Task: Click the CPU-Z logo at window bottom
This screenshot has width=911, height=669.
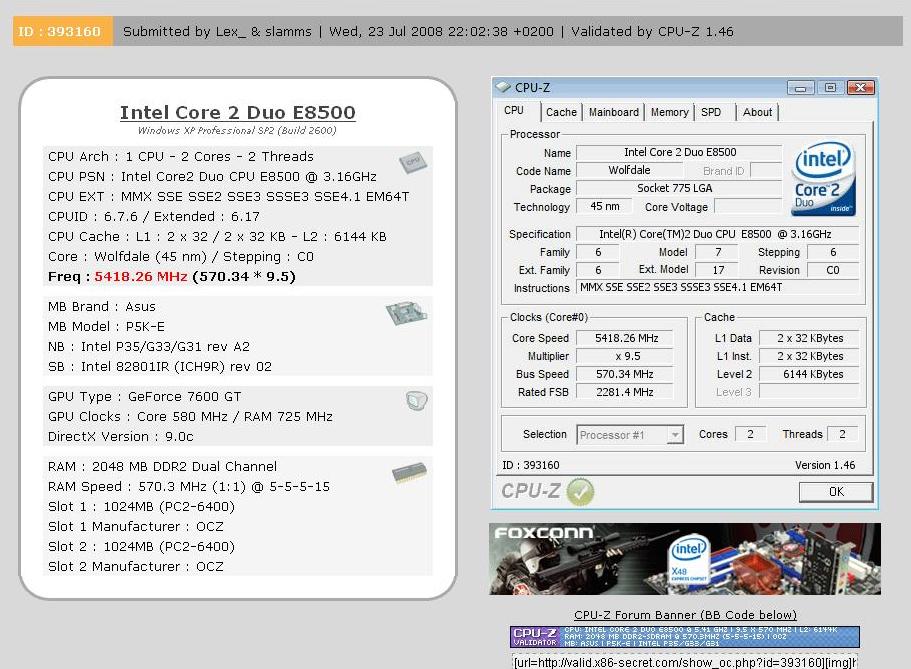Action: coord(530,492)
